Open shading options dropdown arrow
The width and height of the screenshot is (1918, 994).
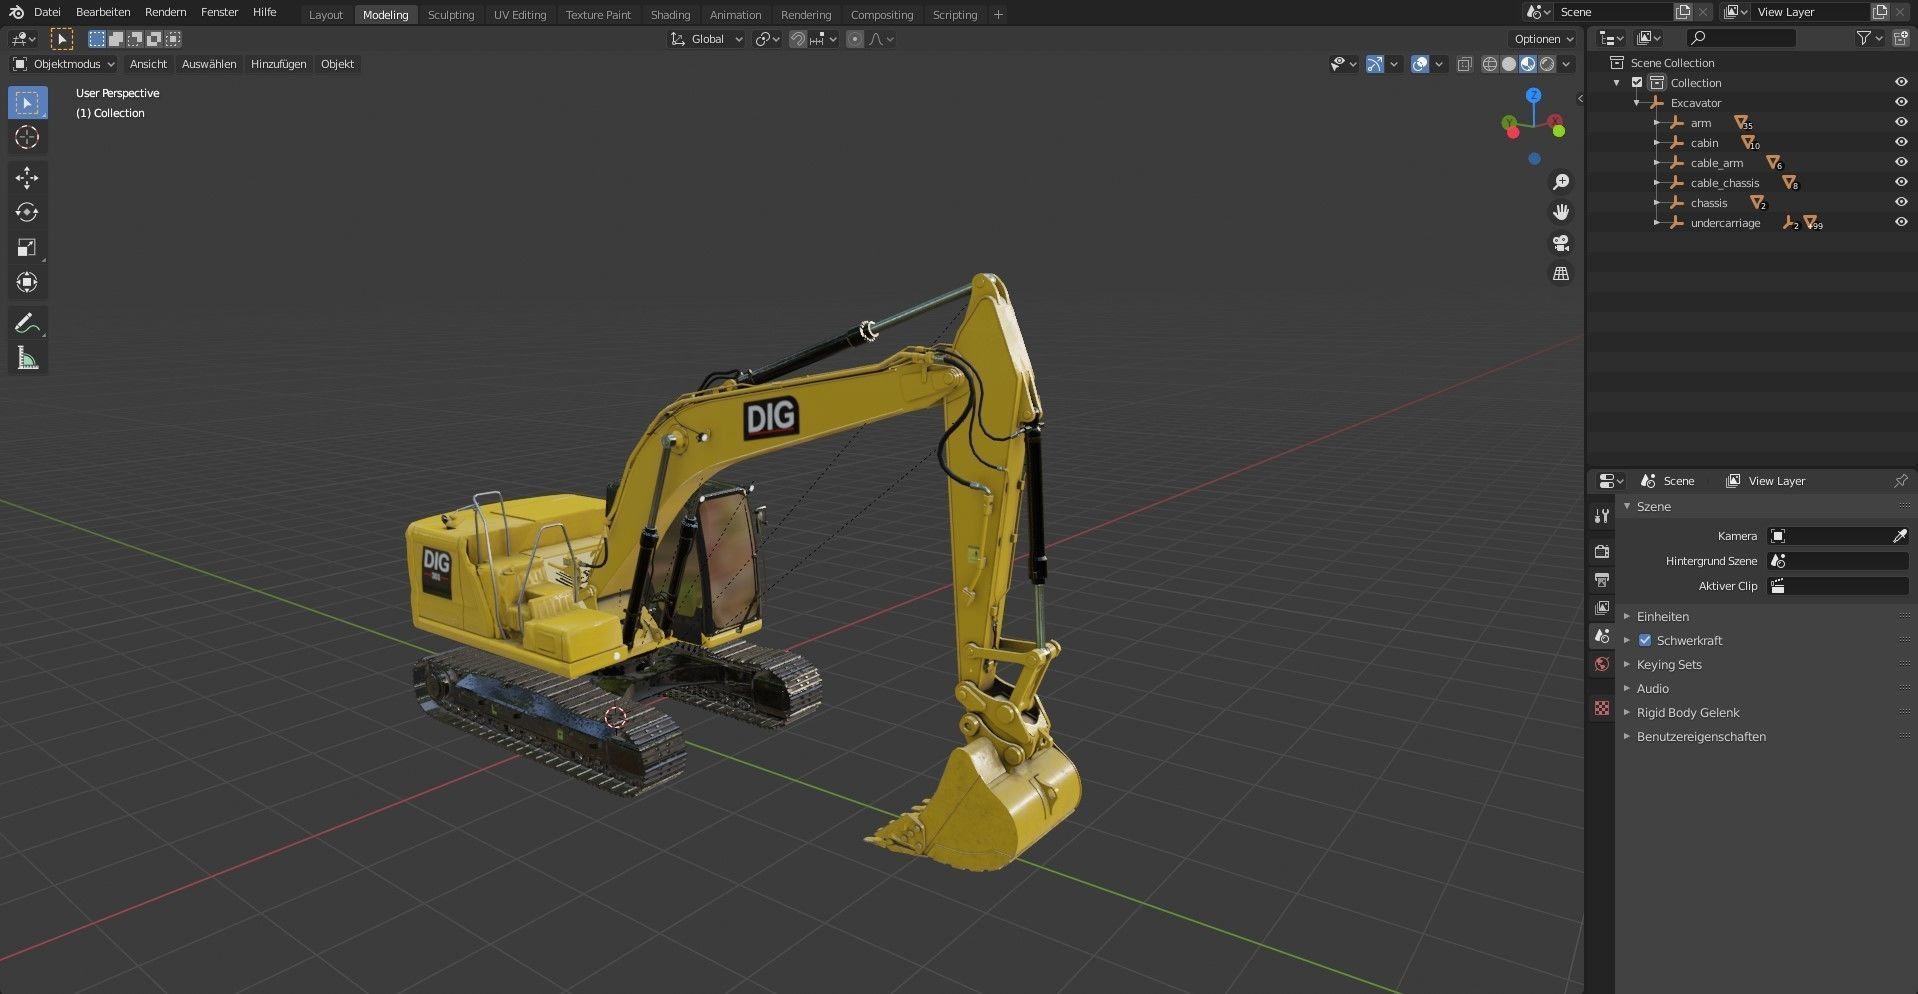pyautogui.click(x=1567, y=64)
